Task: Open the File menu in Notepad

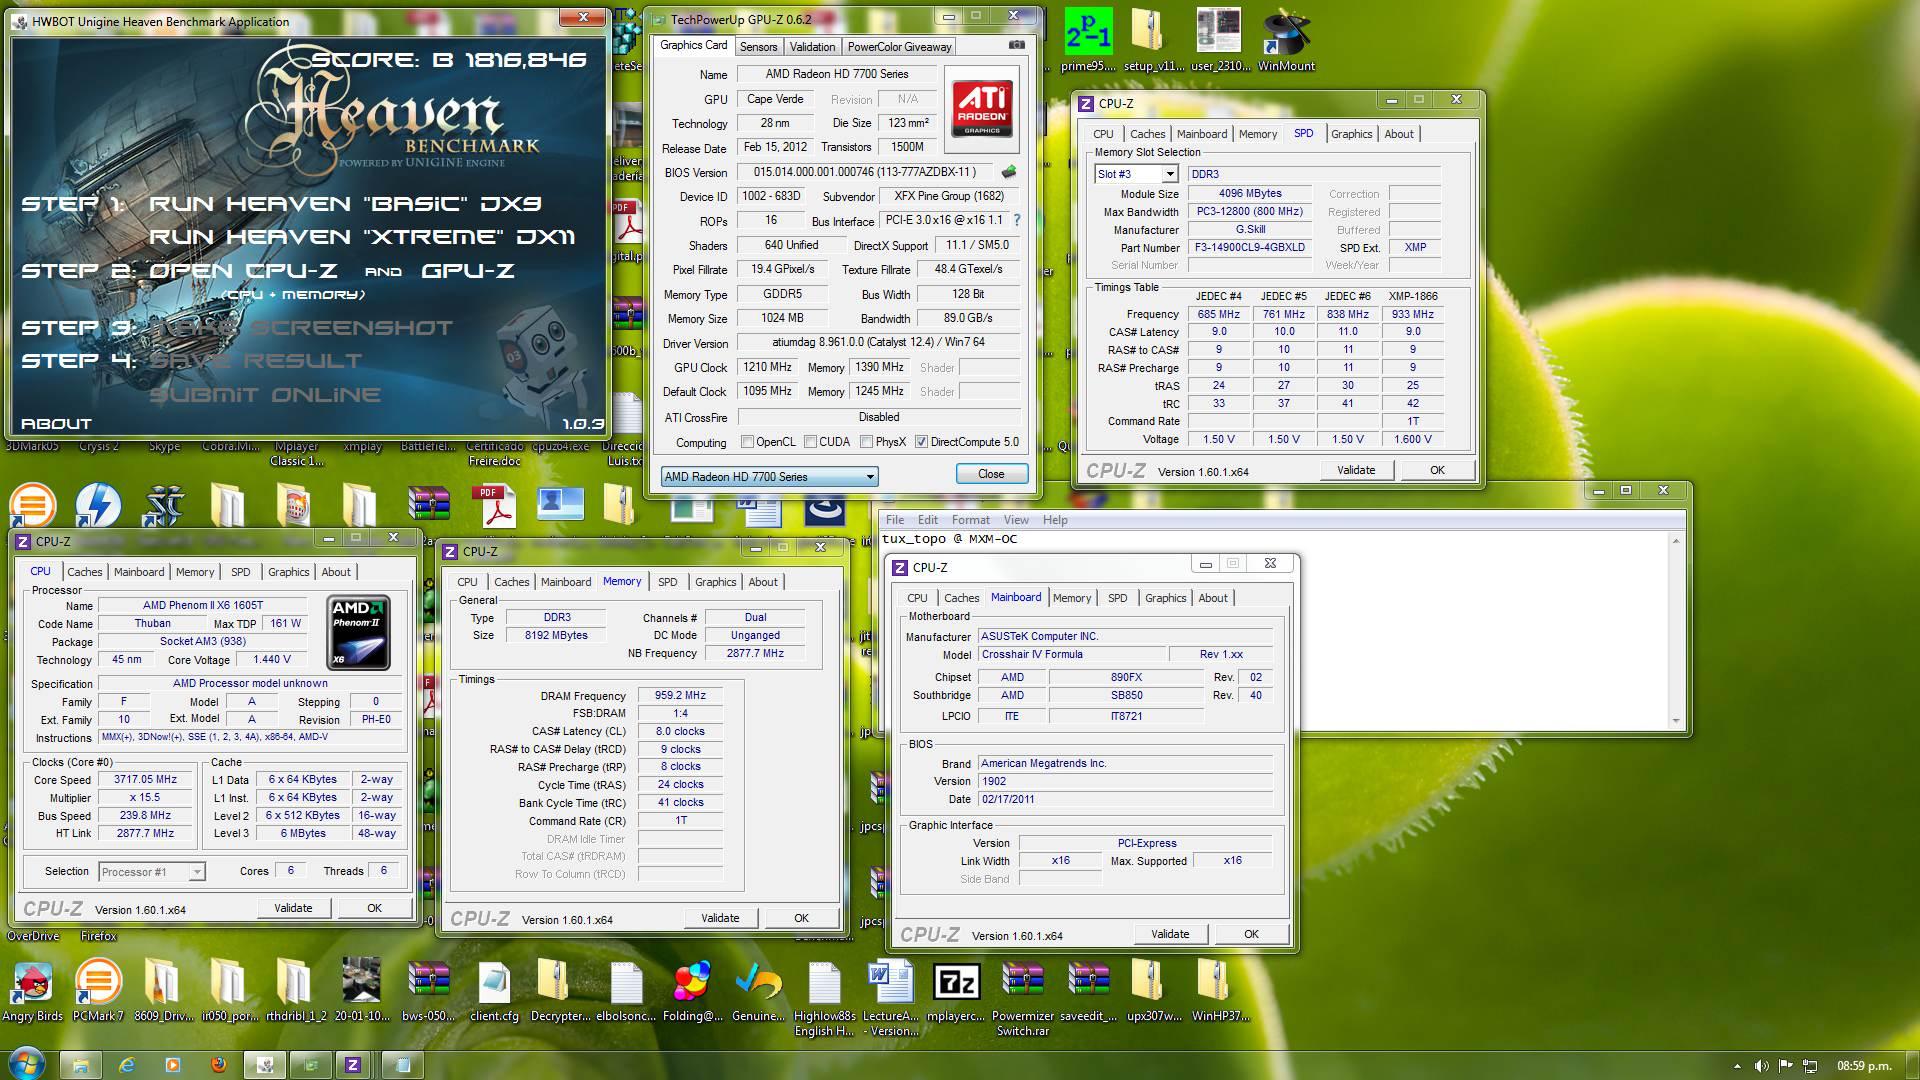Action: (894, 520)
